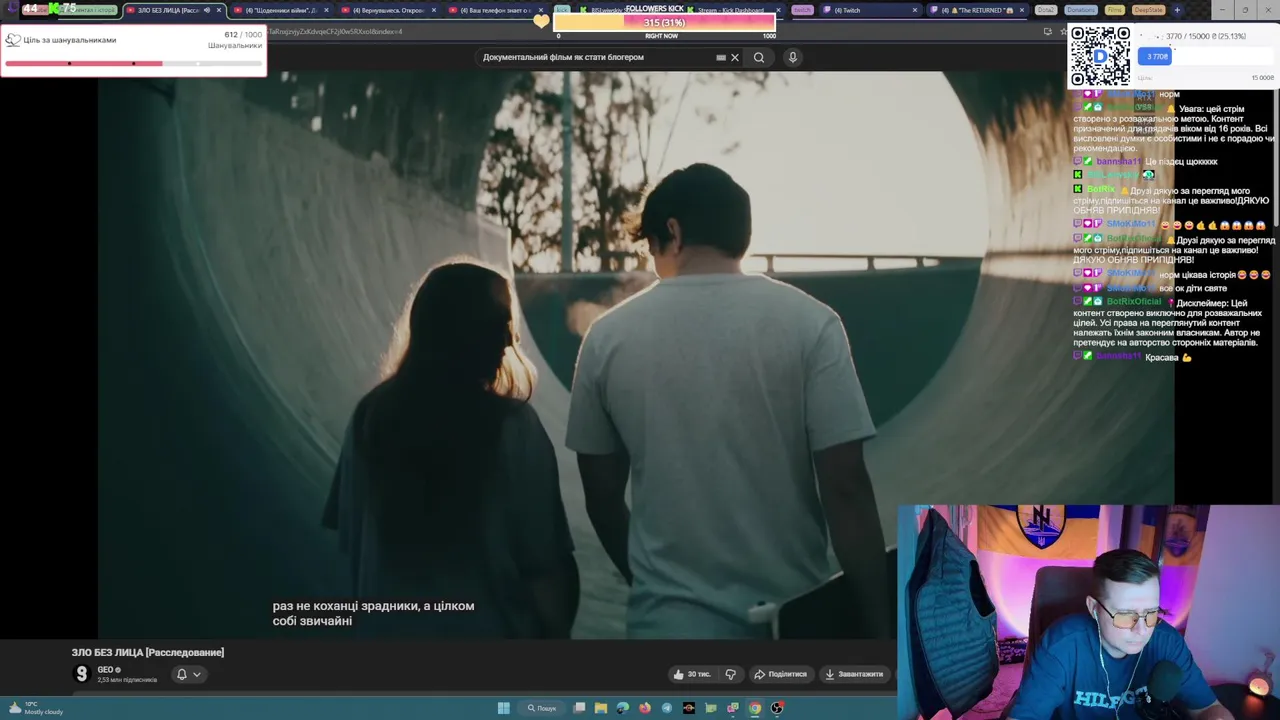1280x720 pixels.
Task: Share the video via Поділитися button
Action: [x=781, y=674]
